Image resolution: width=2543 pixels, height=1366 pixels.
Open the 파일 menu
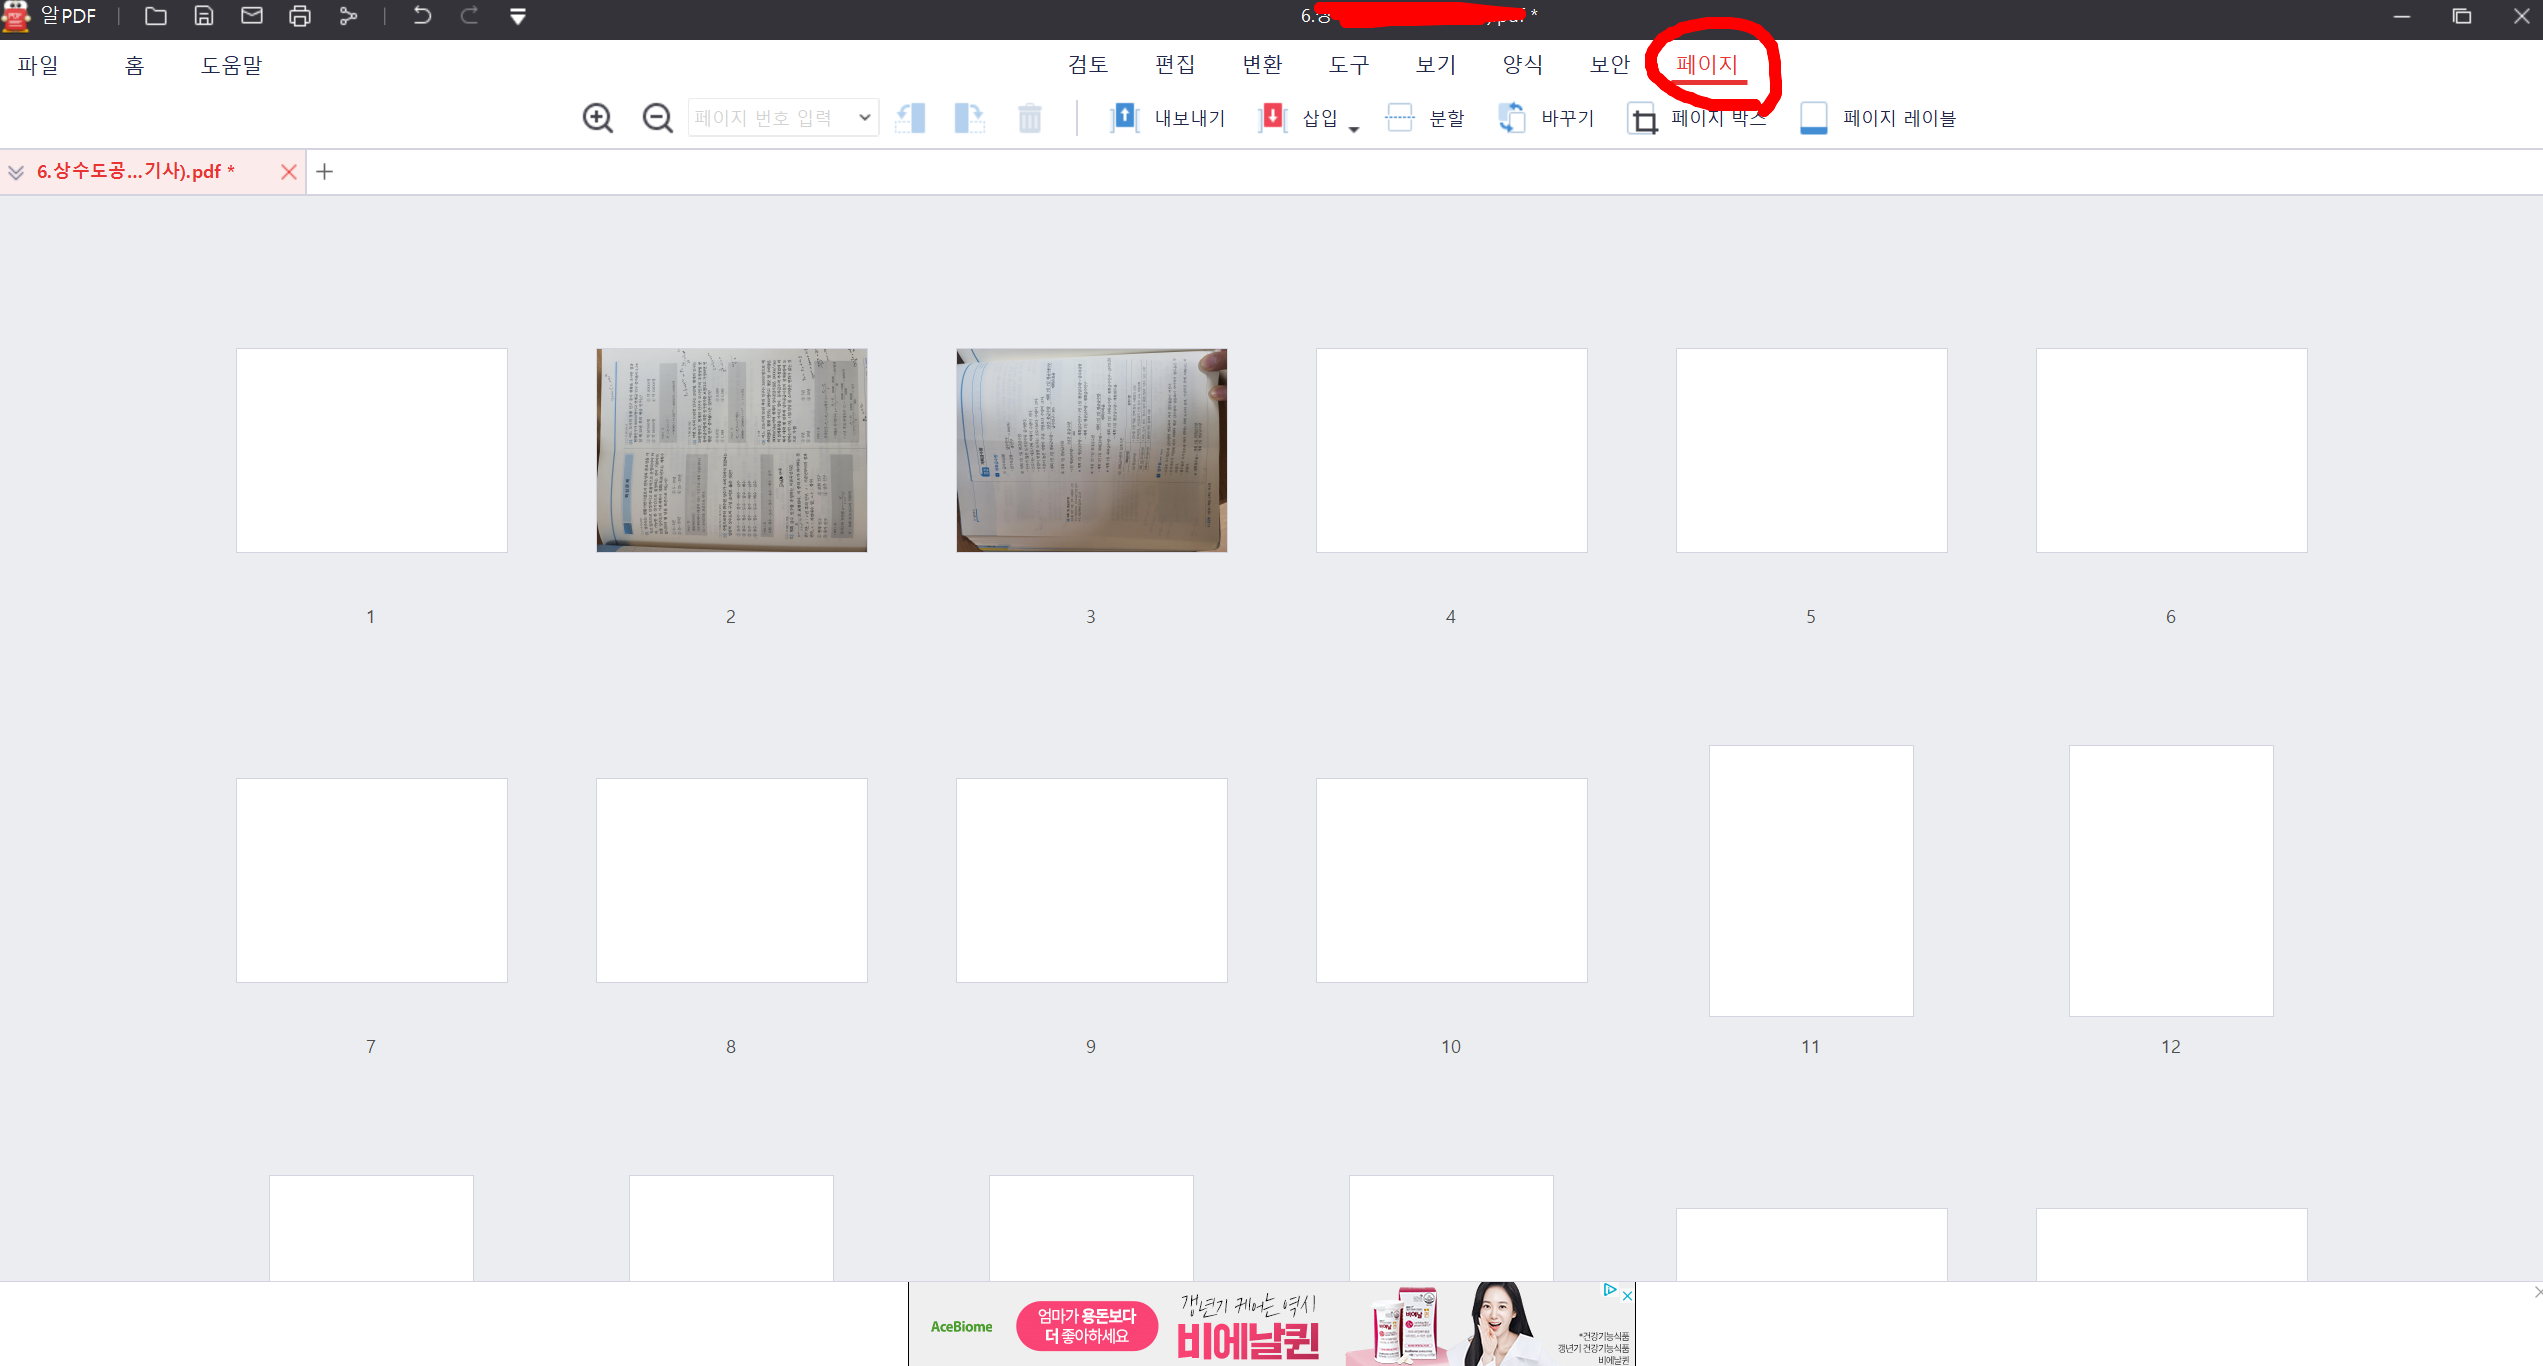(38, 65)
